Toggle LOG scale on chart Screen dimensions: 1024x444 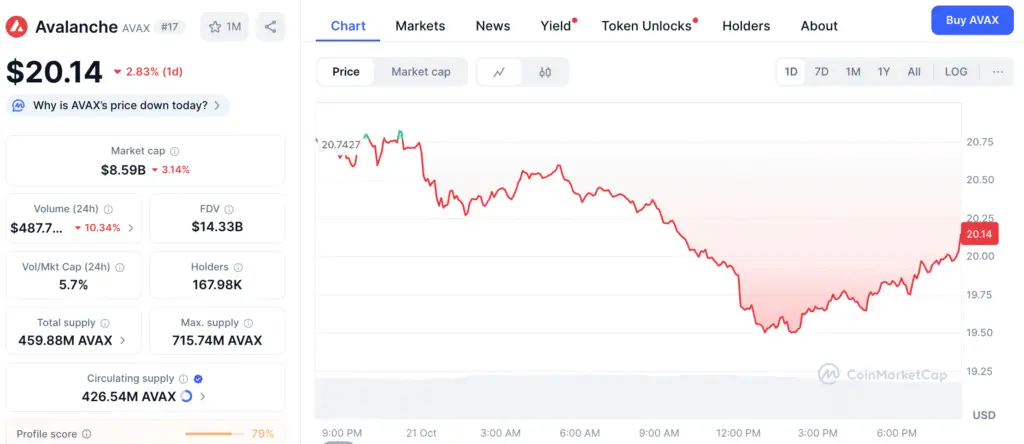[x=956, y=72]
